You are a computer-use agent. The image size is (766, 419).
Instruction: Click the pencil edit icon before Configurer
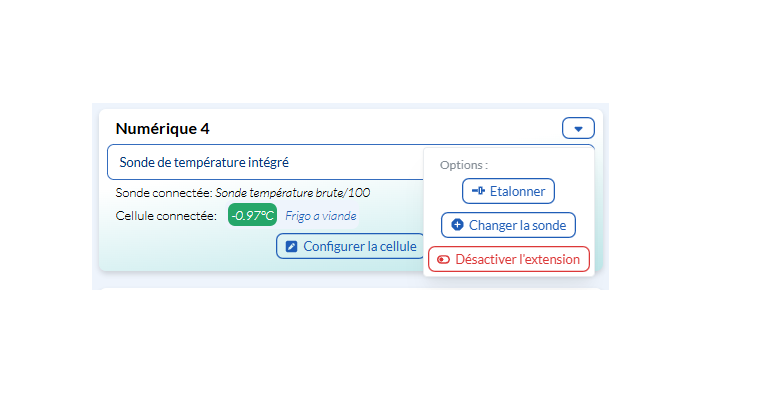pos(291,246)
